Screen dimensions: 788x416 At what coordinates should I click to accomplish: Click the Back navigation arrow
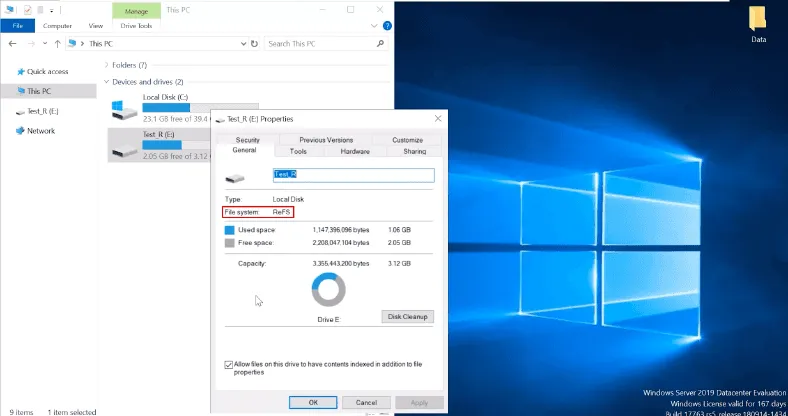(x=11, y=44)
